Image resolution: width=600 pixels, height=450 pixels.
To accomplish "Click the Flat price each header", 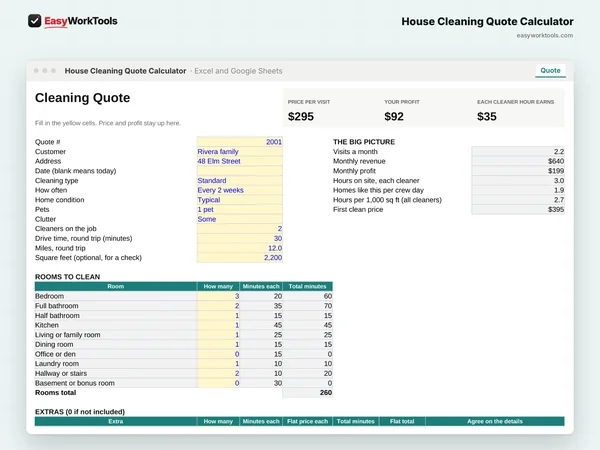I will (x=308, y=421).
